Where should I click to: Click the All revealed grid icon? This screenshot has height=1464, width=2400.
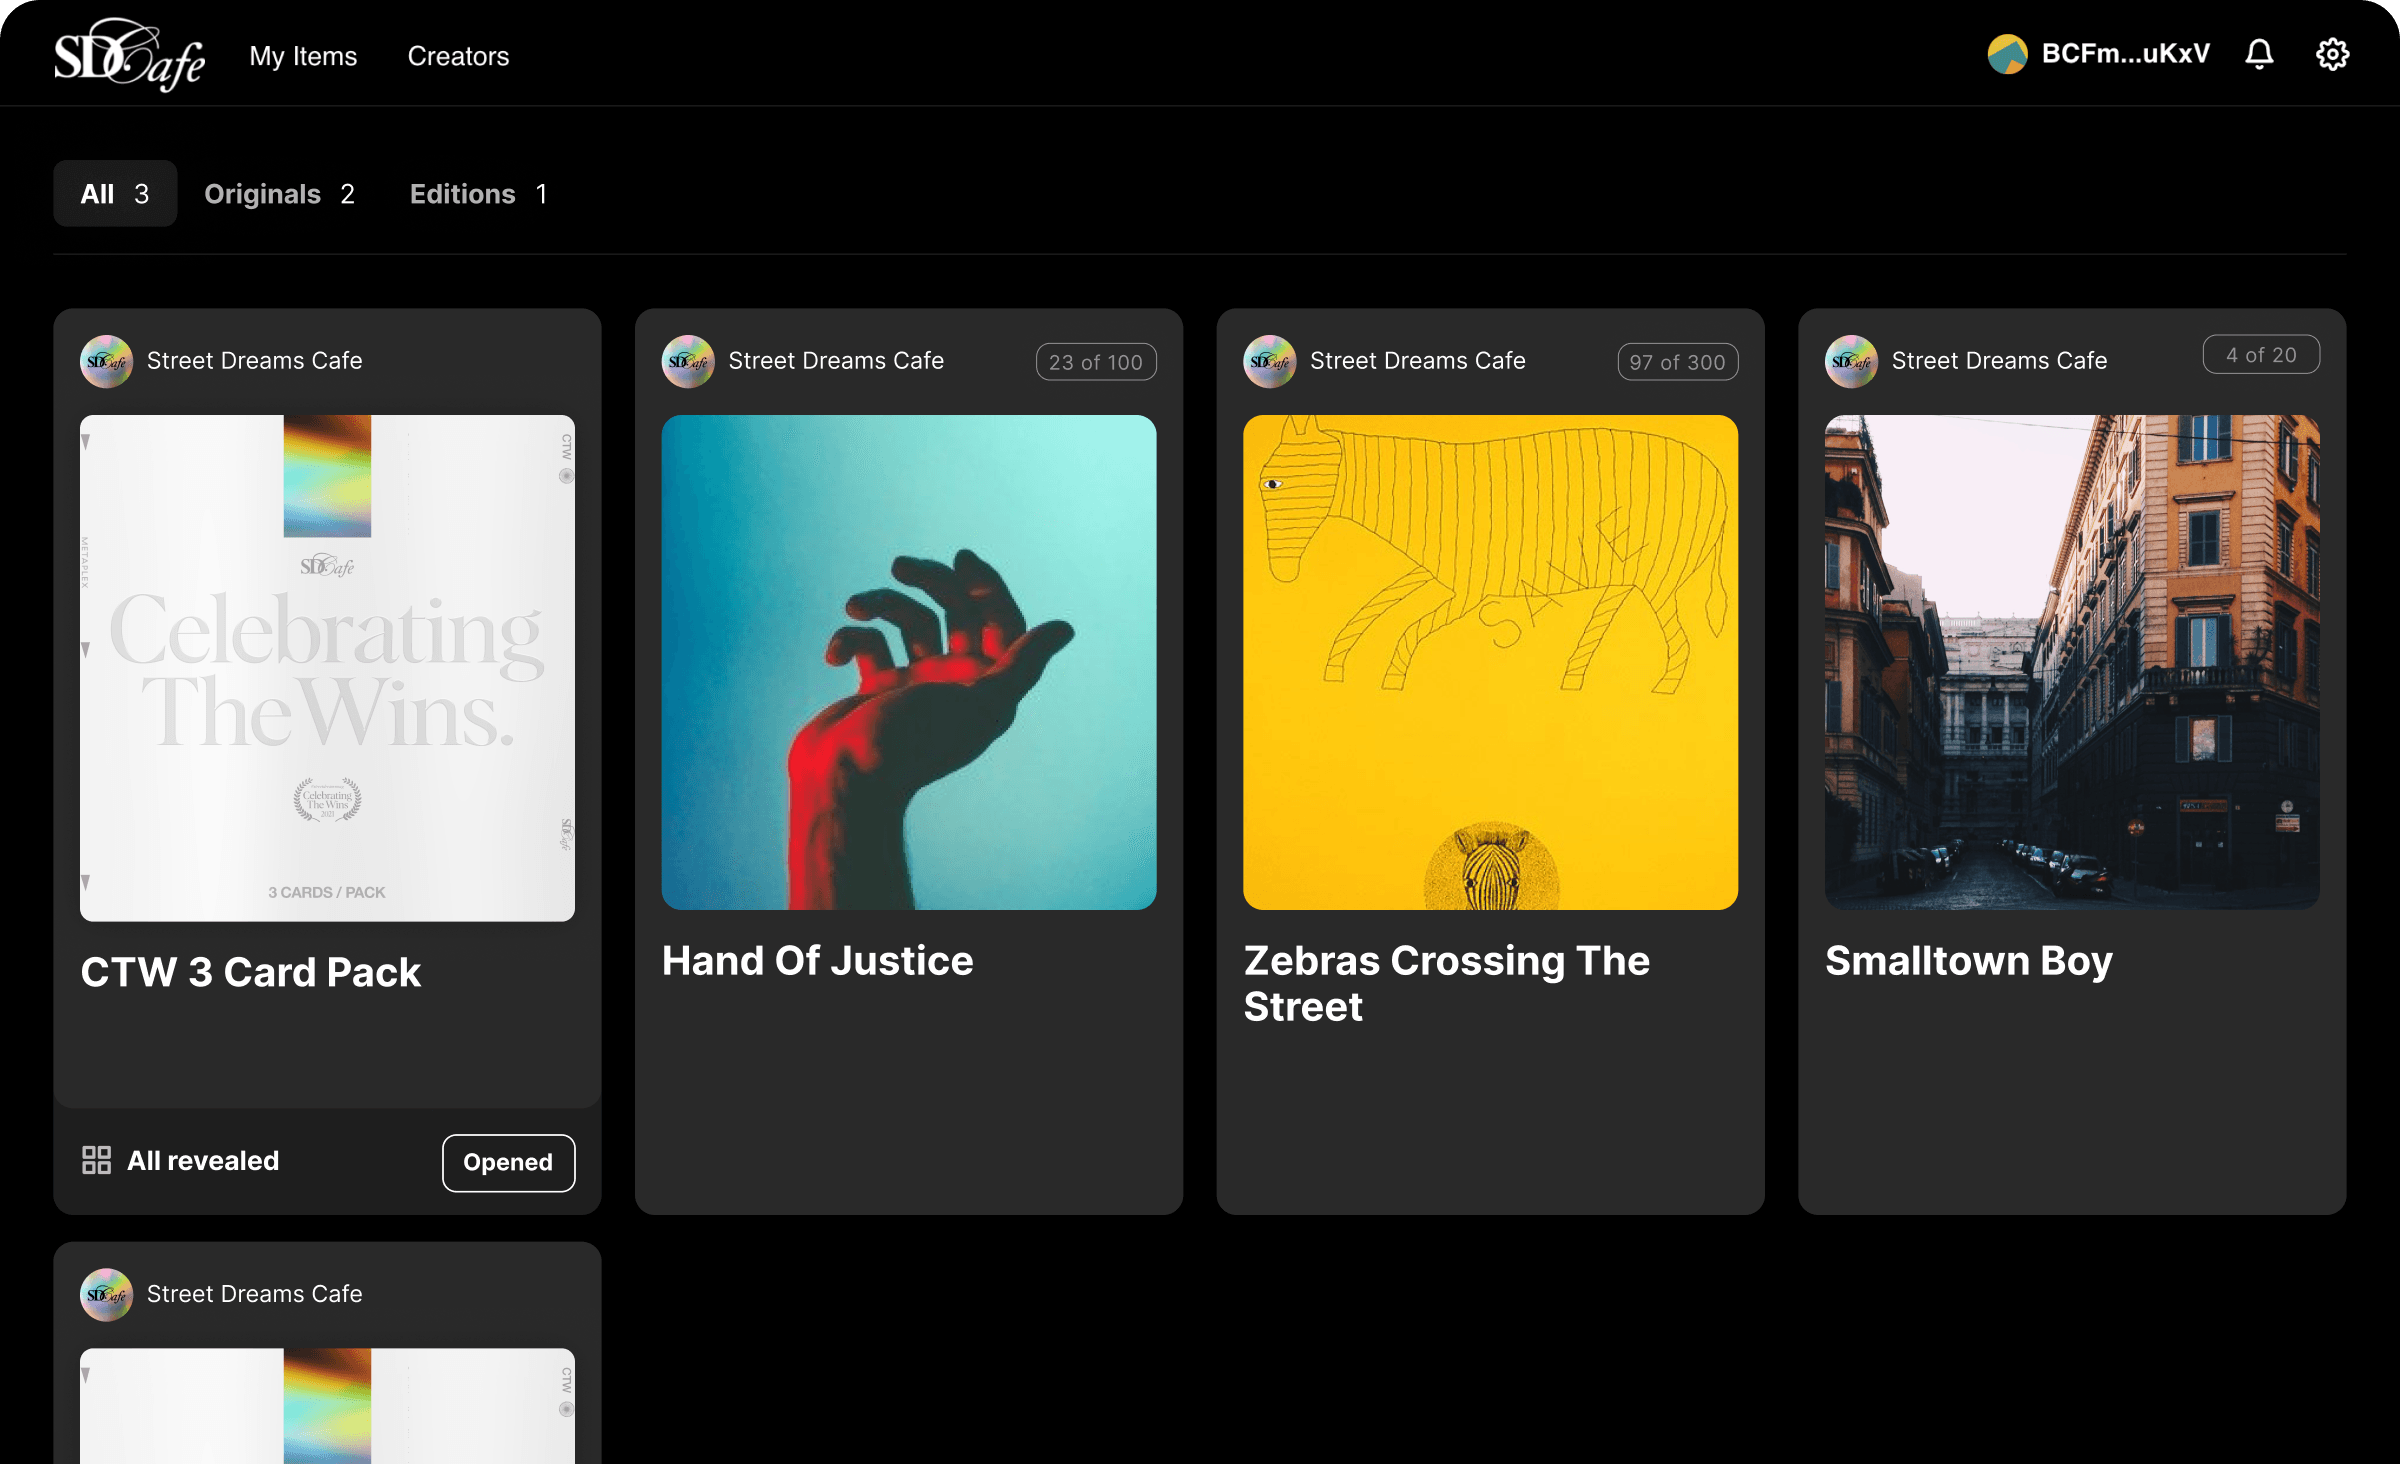tap(96, 1160)
